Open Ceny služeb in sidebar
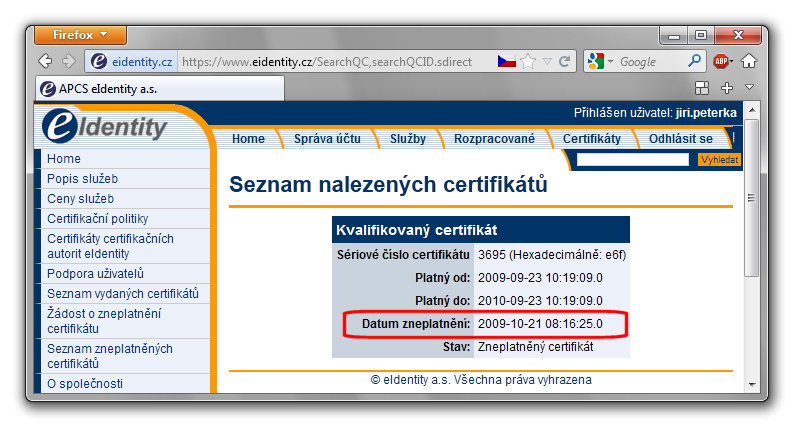799x430 pixels. (x=81, y=198)
